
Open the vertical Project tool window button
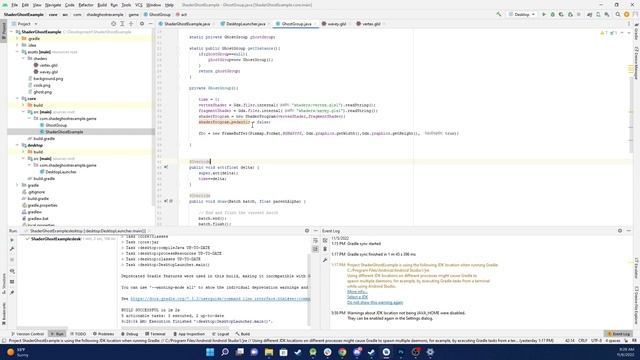(4, 32)
